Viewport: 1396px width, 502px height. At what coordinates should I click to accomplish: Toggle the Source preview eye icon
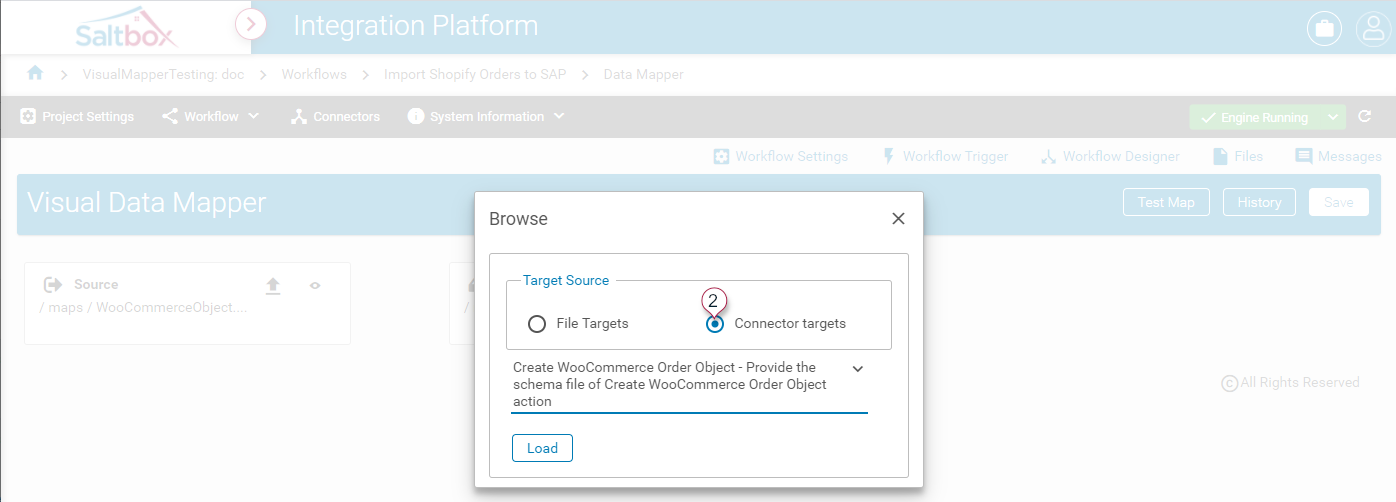coord(315,286)
